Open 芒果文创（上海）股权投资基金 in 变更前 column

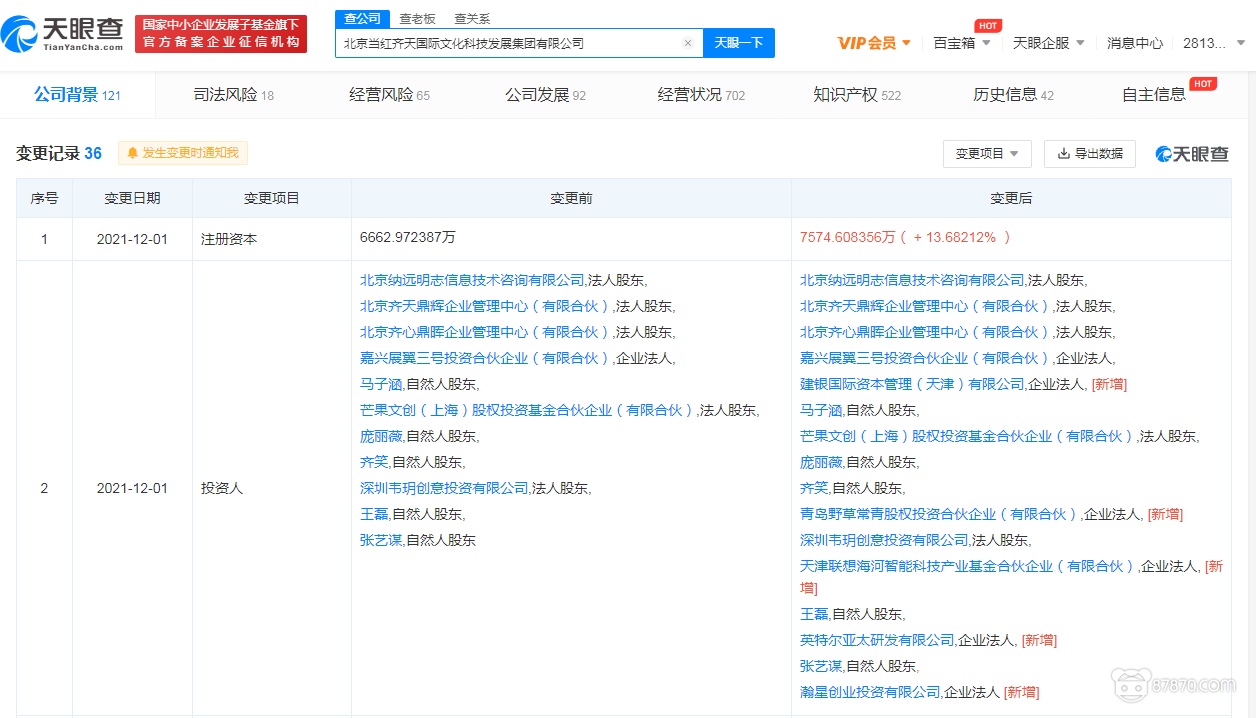click(x=528, y=410)
